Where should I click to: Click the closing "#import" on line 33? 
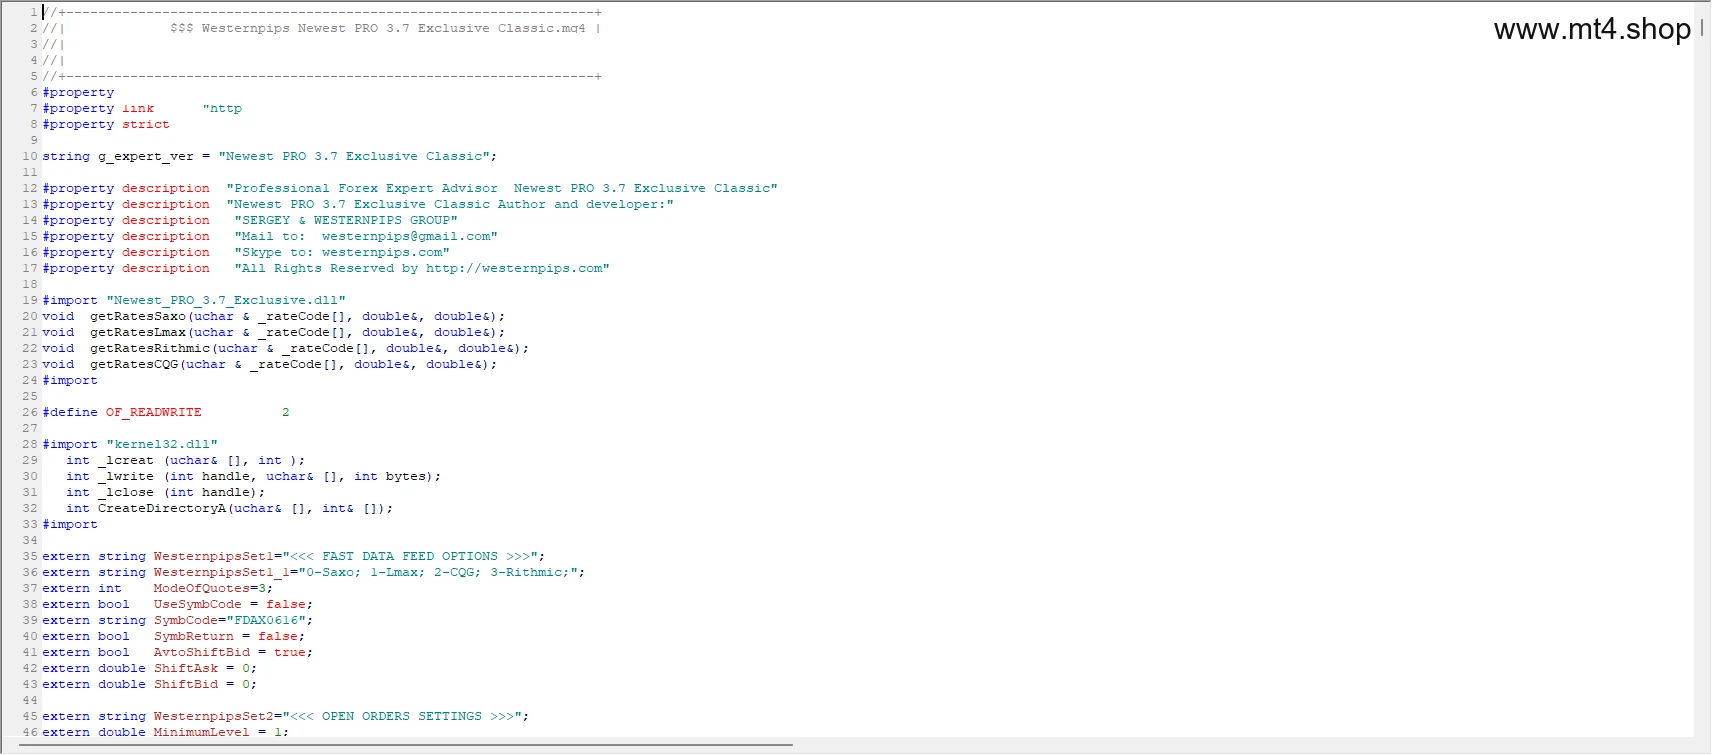pos(70,524)
